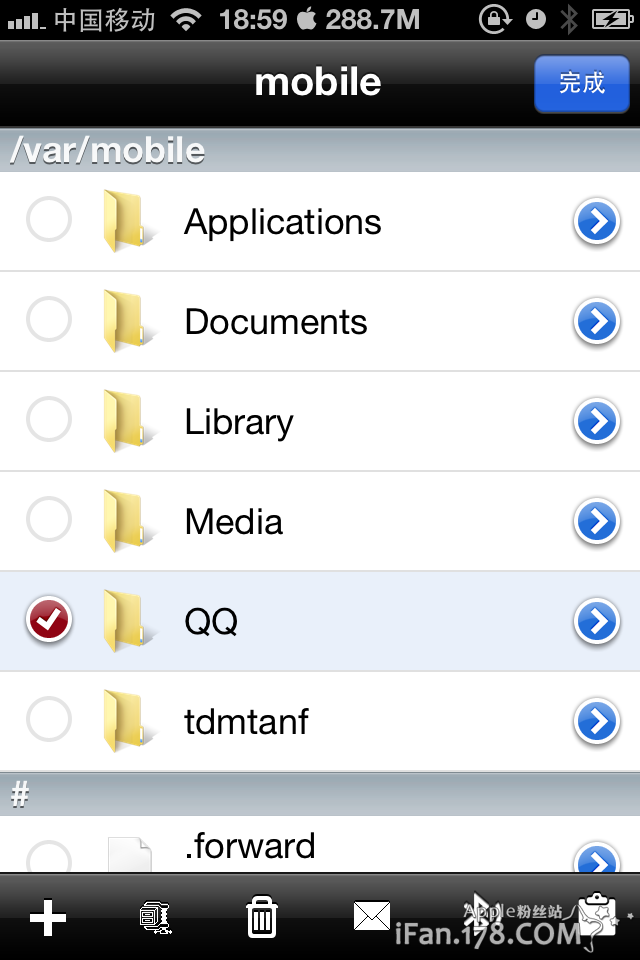
Task: Tap the Media row
Action: (x=300, y=521)
